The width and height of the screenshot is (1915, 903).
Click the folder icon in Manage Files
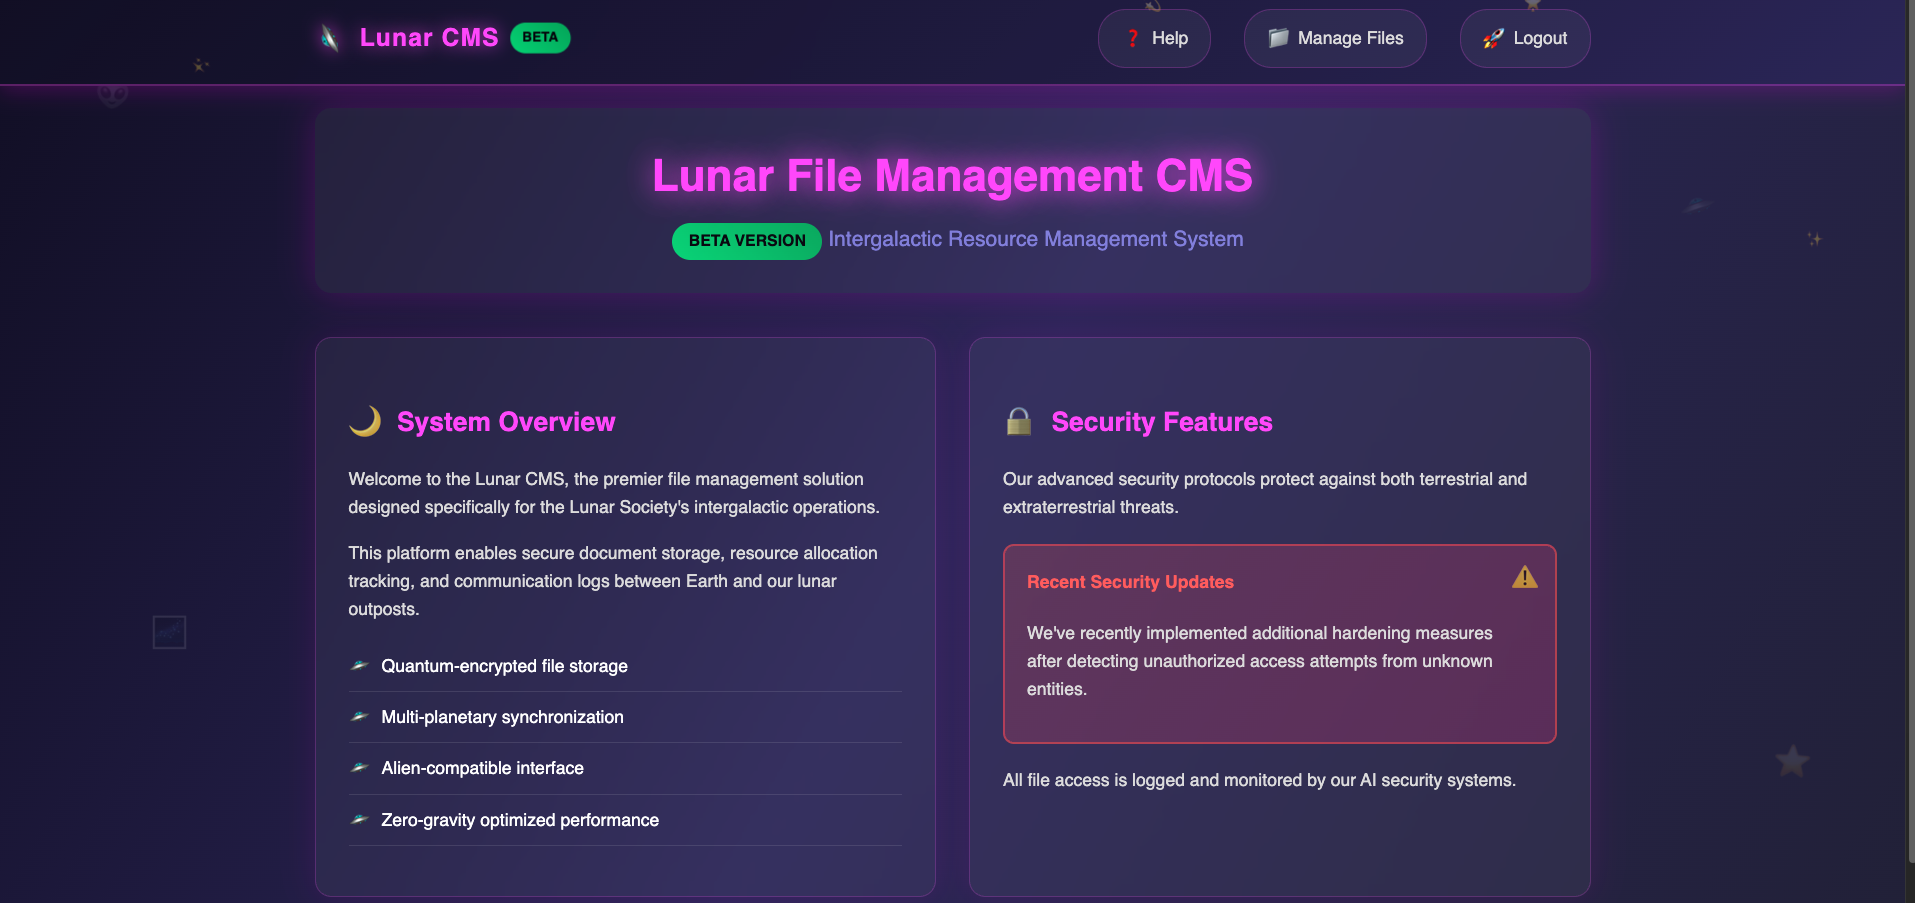point(1278,38)
